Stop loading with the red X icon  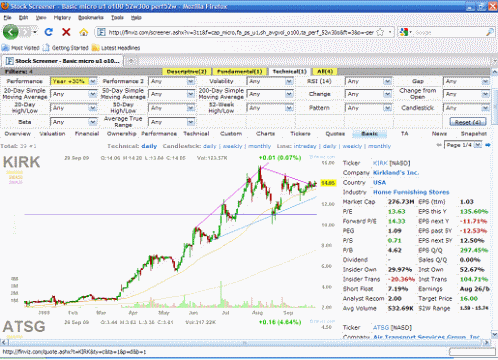click(x=66, y=32)
